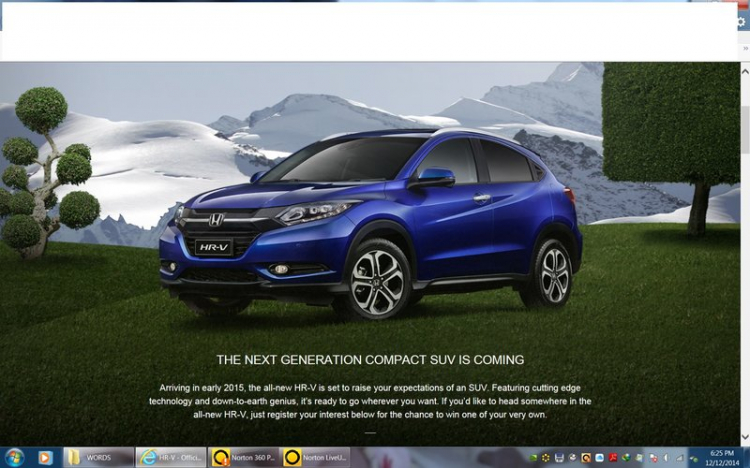Open Norton 360 taskbar window
The image size is (750, 468).
click(243, 457)
